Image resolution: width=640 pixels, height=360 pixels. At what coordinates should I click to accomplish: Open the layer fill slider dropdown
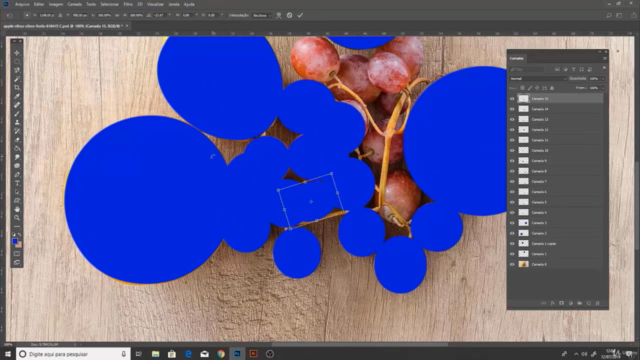click(x=603, y=88)
